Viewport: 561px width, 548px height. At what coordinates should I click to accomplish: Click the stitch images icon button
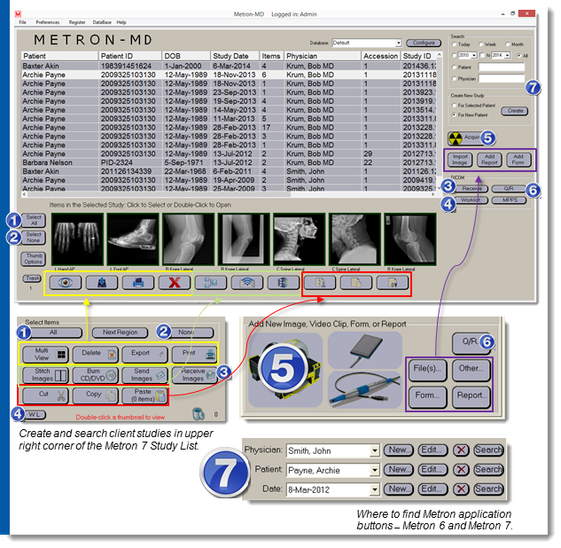tap(211, 283)
